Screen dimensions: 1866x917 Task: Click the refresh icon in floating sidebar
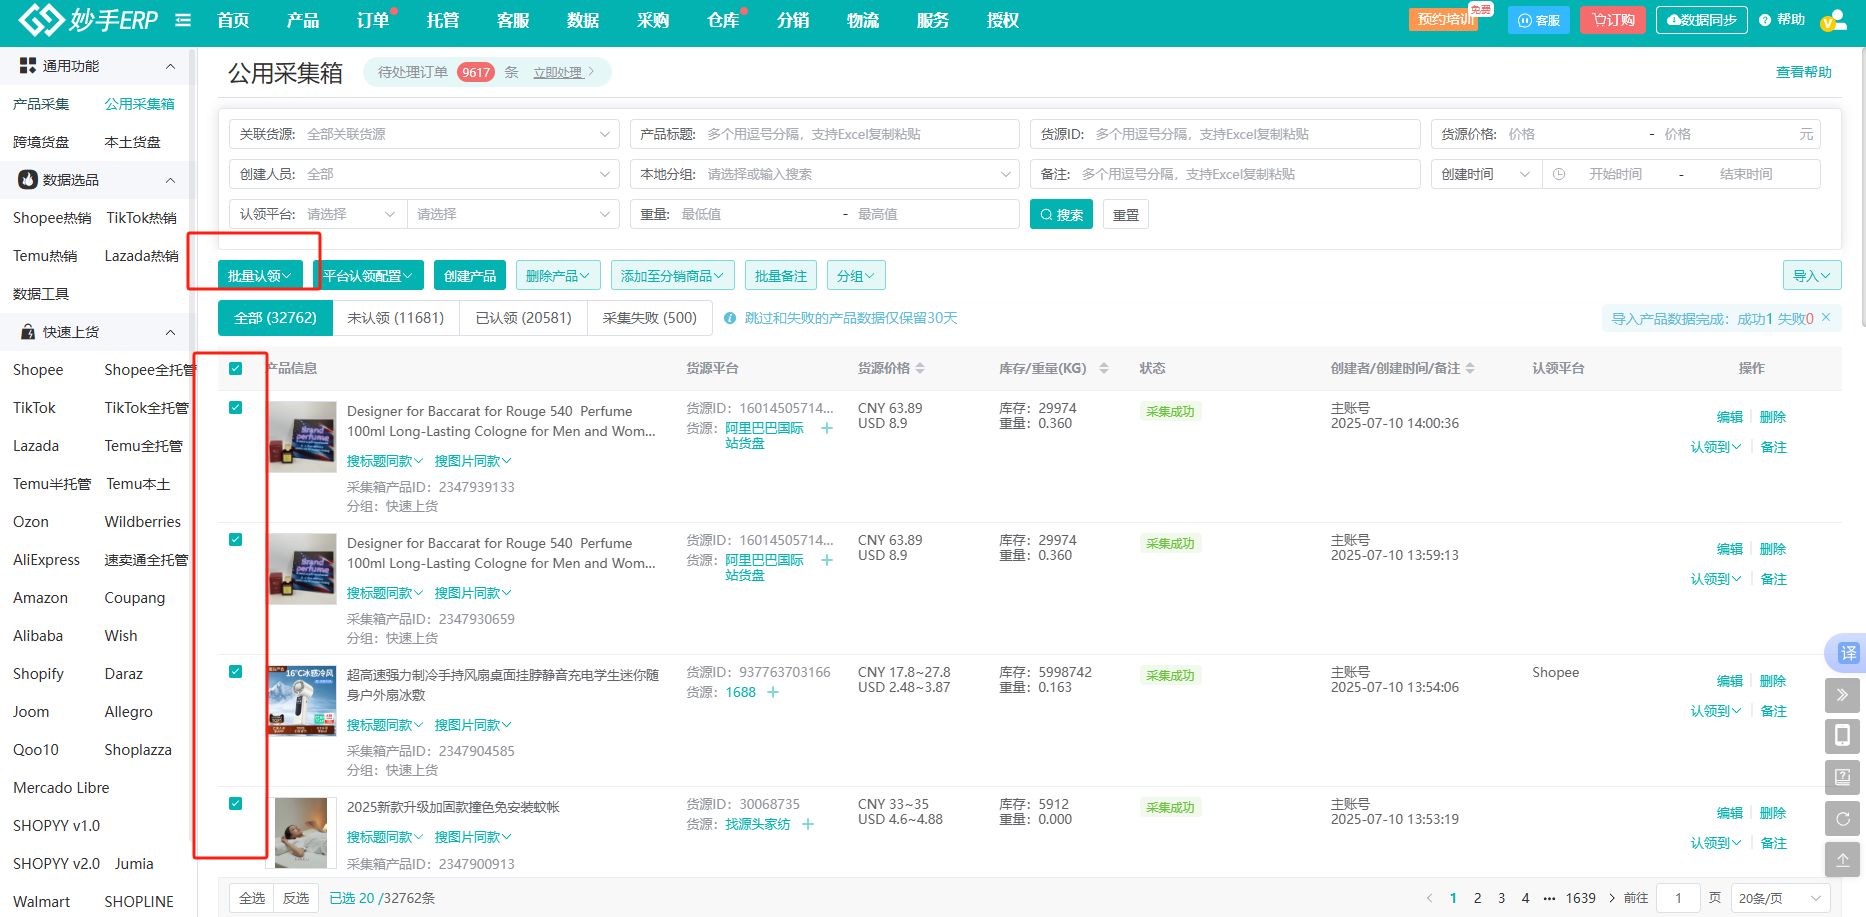click(x=1842, y=818)
